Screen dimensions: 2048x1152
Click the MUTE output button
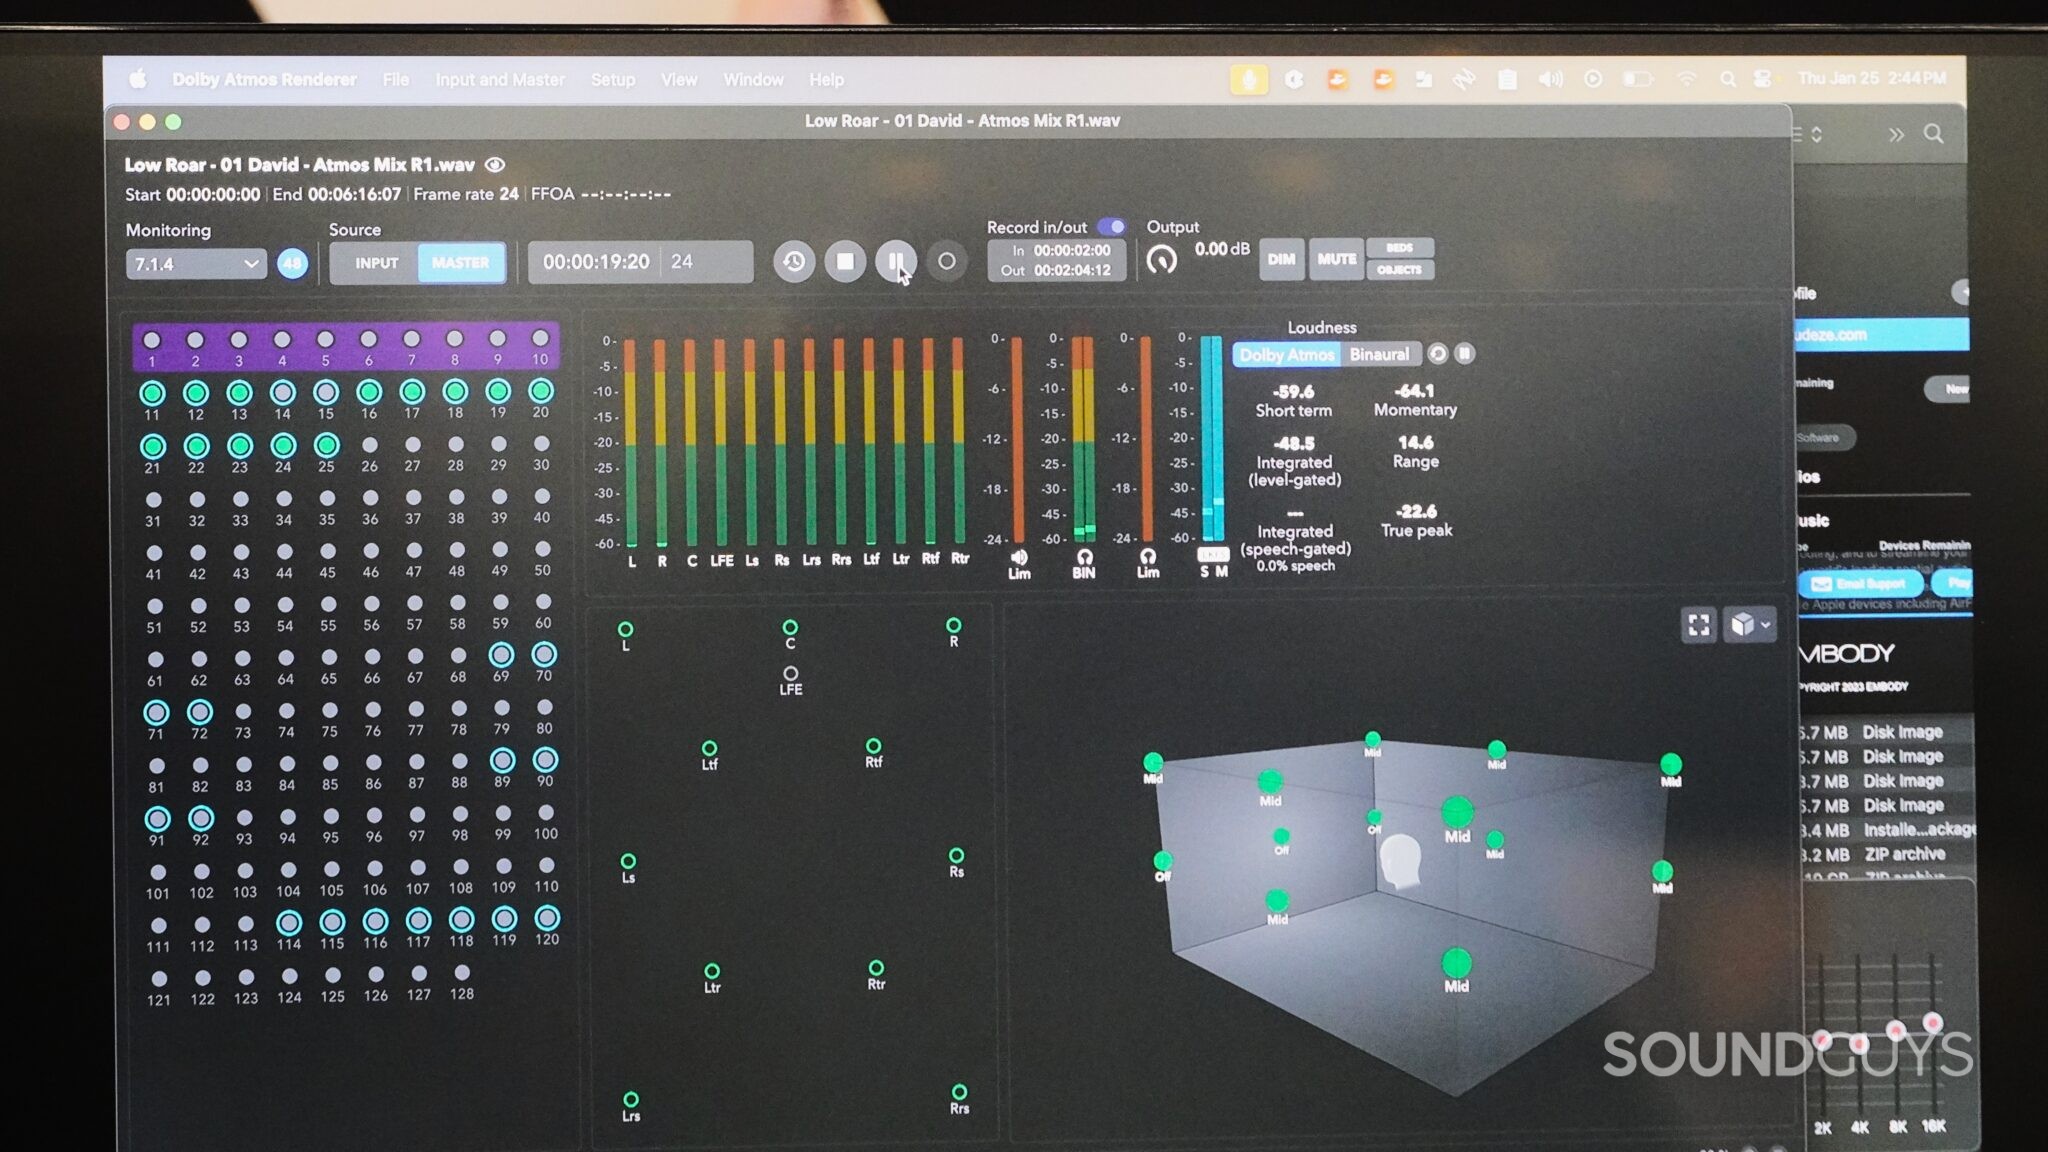(x=1337, y=258)
